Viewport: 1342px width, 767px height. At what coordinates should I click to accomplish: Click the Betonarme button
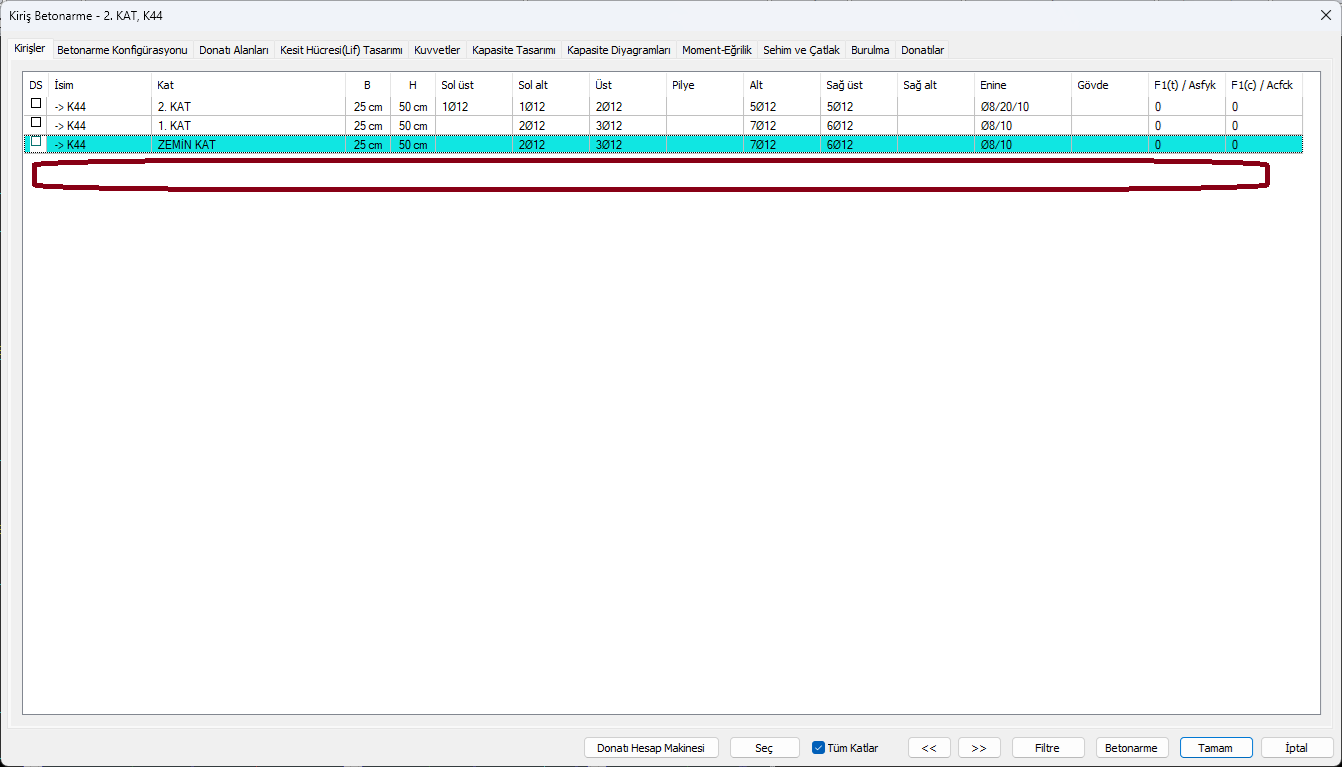pyautogui.click(x=1133, y=748)
